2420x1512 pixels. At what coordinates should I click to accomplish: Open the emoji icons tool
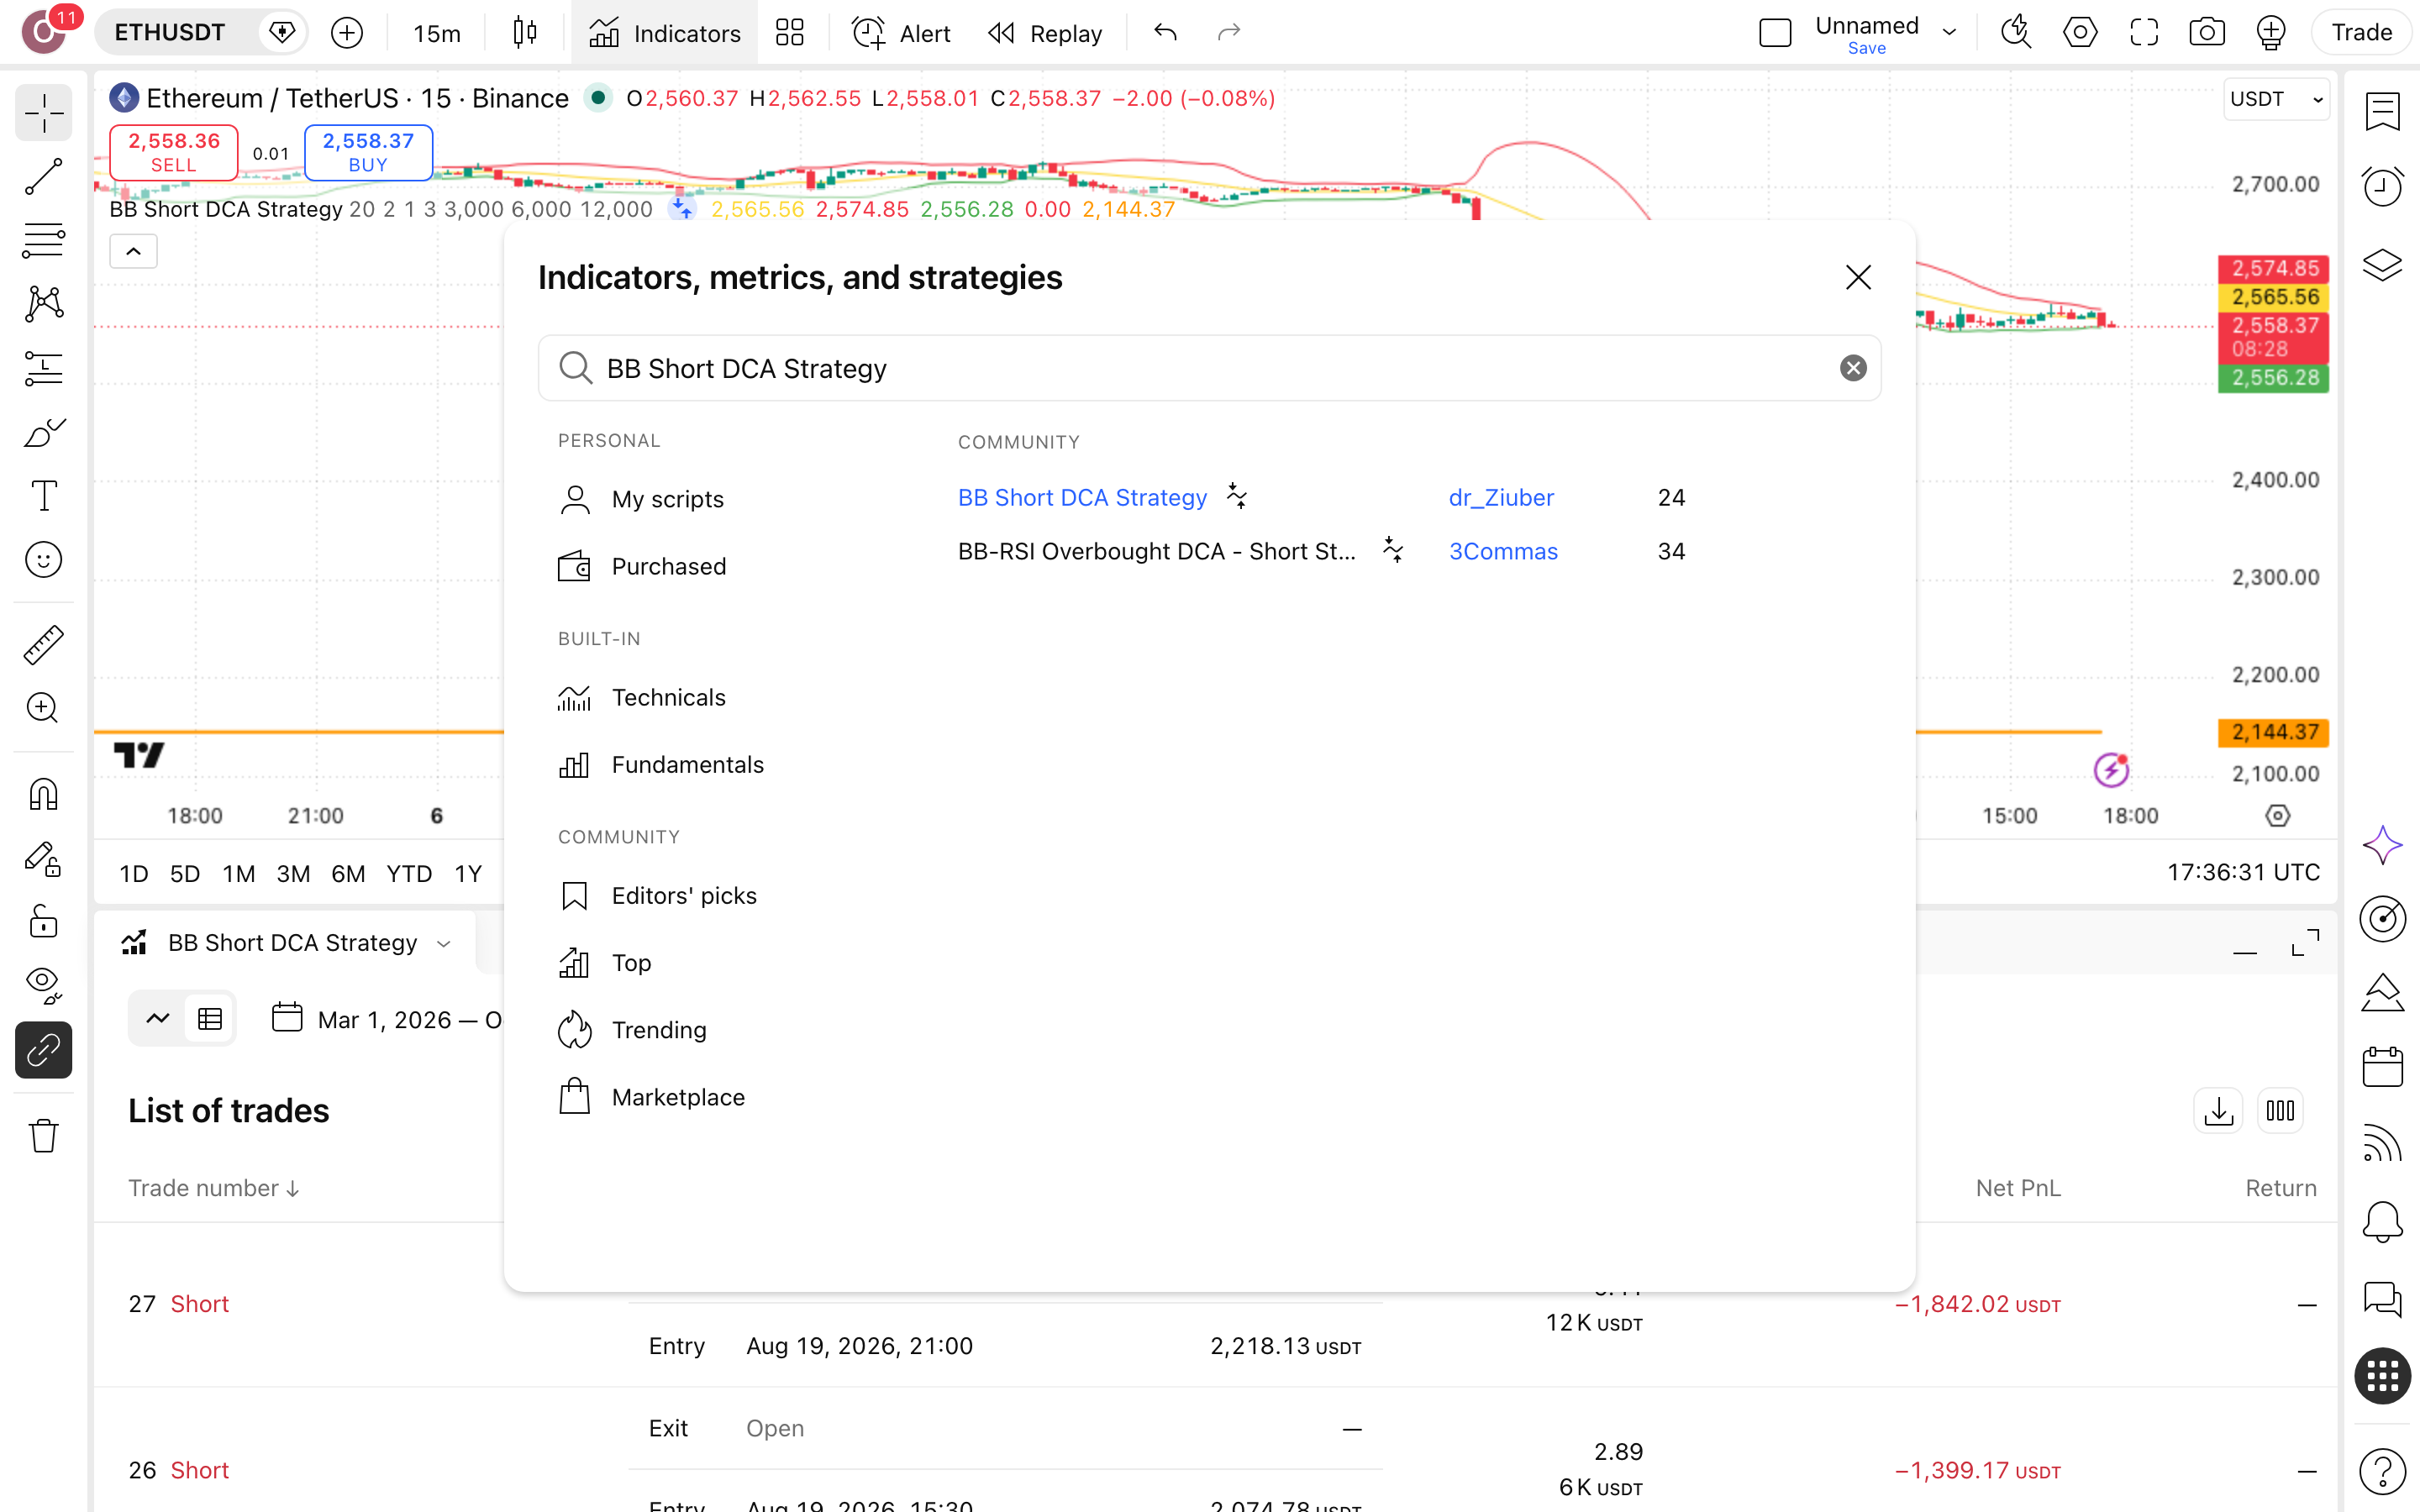coord(43,560)
